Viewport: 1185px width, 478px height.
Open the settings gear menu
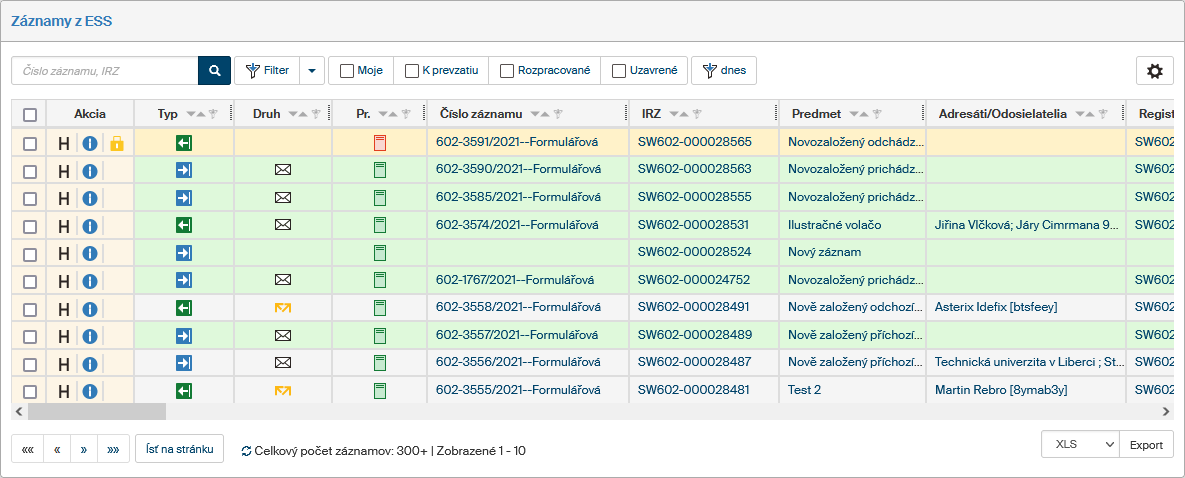click(1154, 71)
